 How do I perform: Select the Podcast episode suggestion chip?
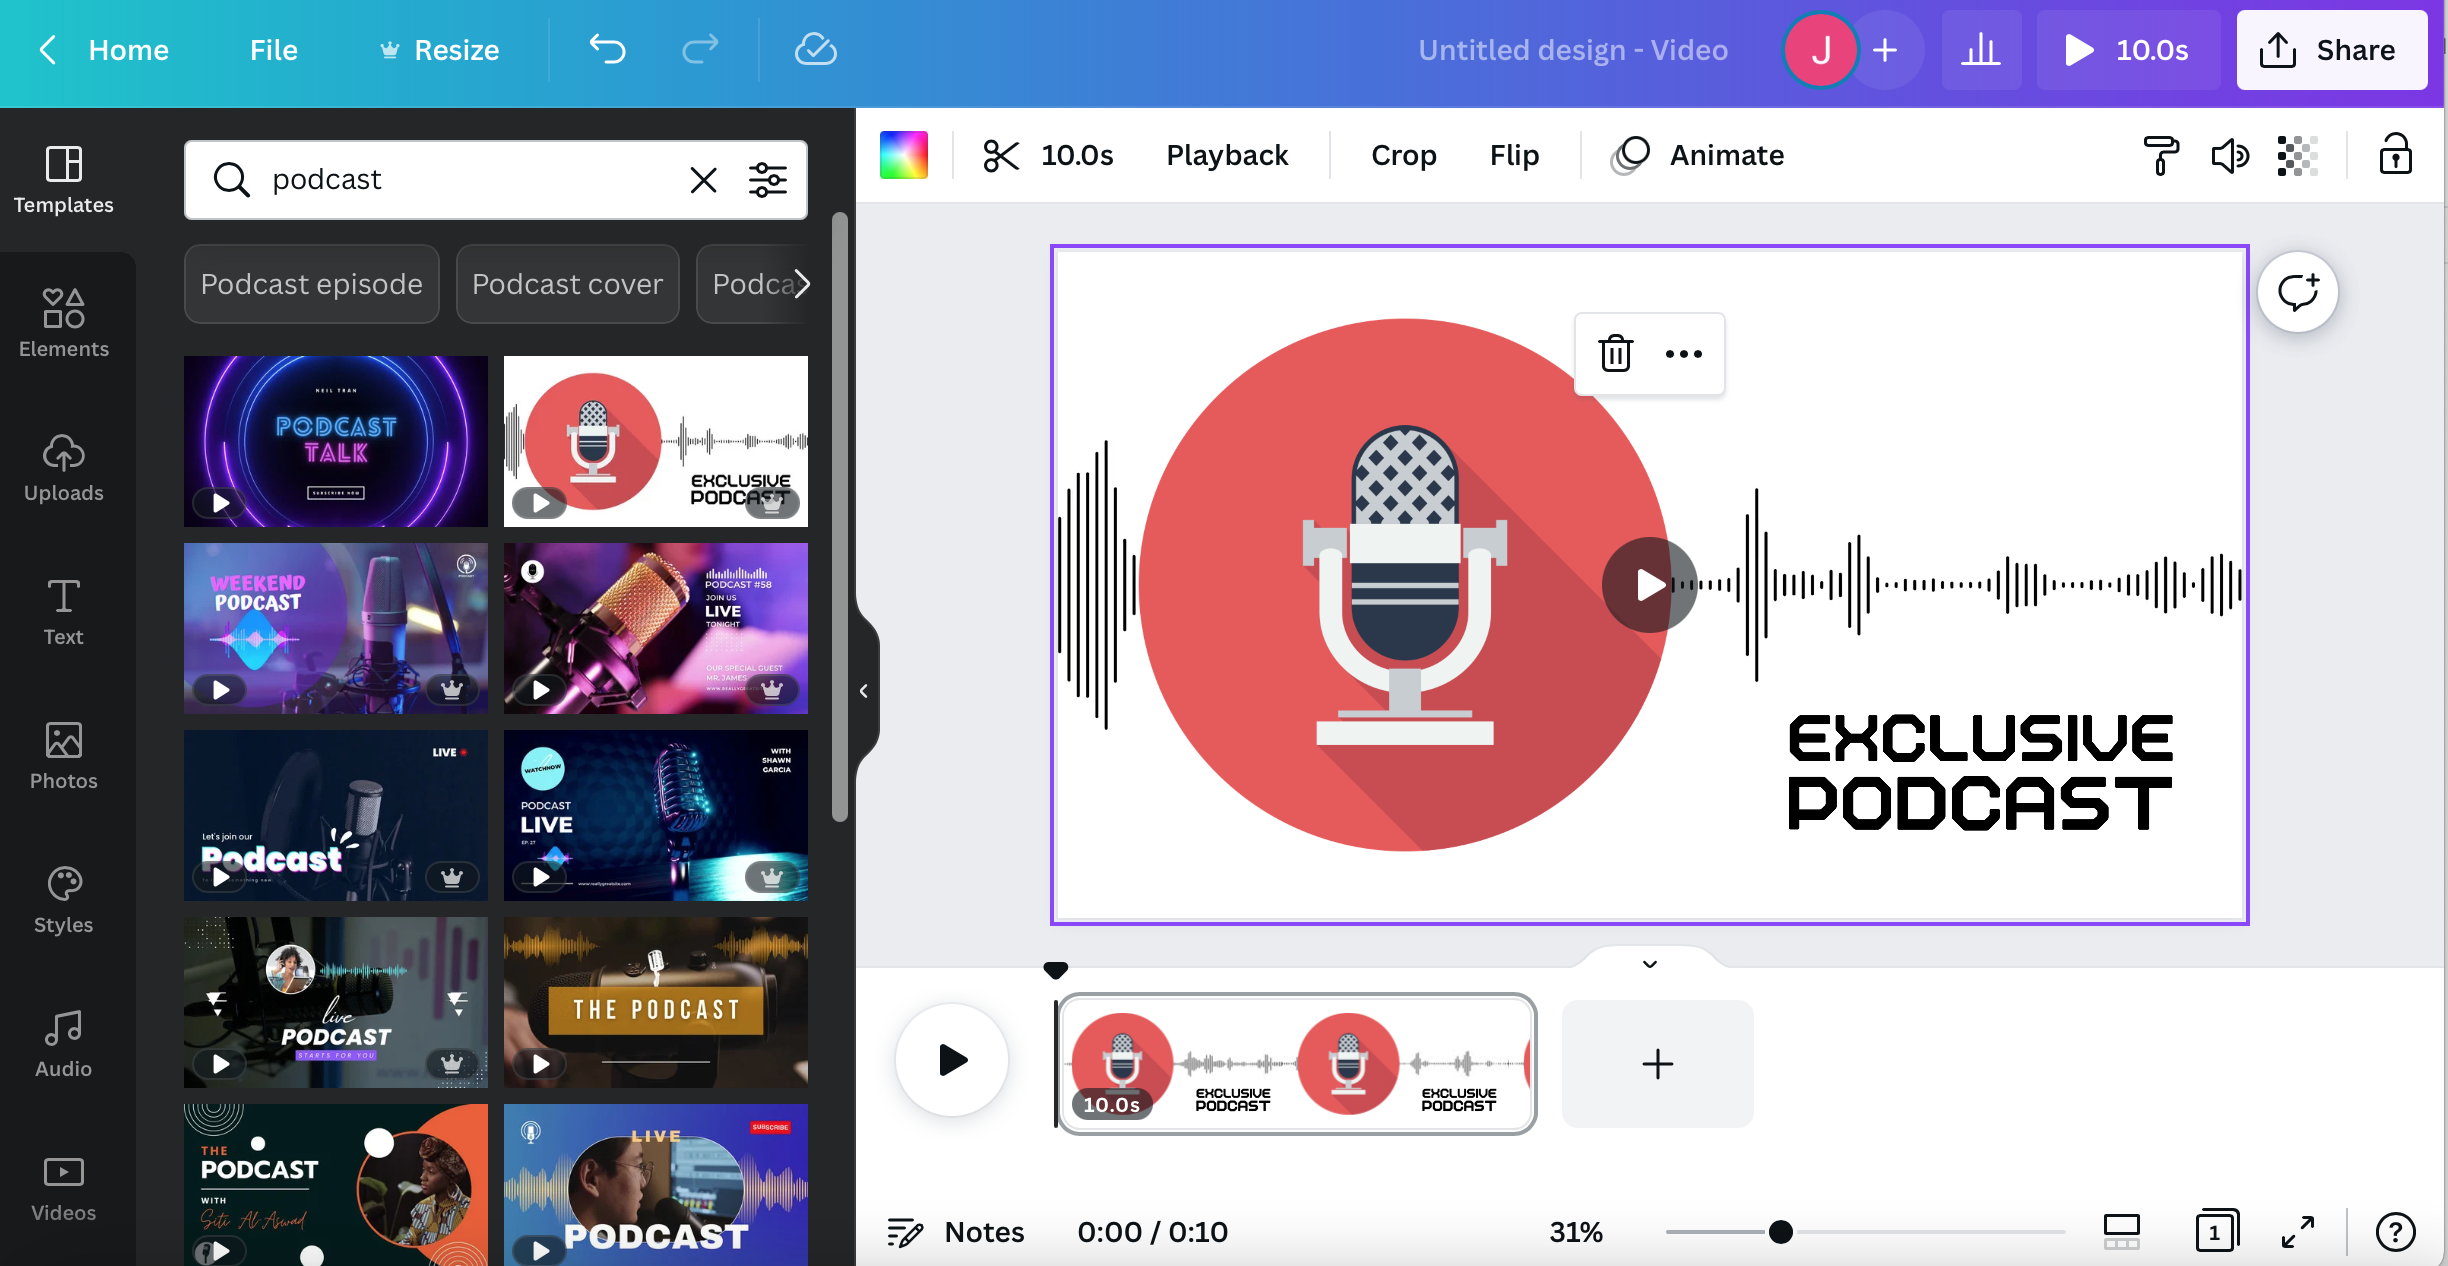click(311, 284)
